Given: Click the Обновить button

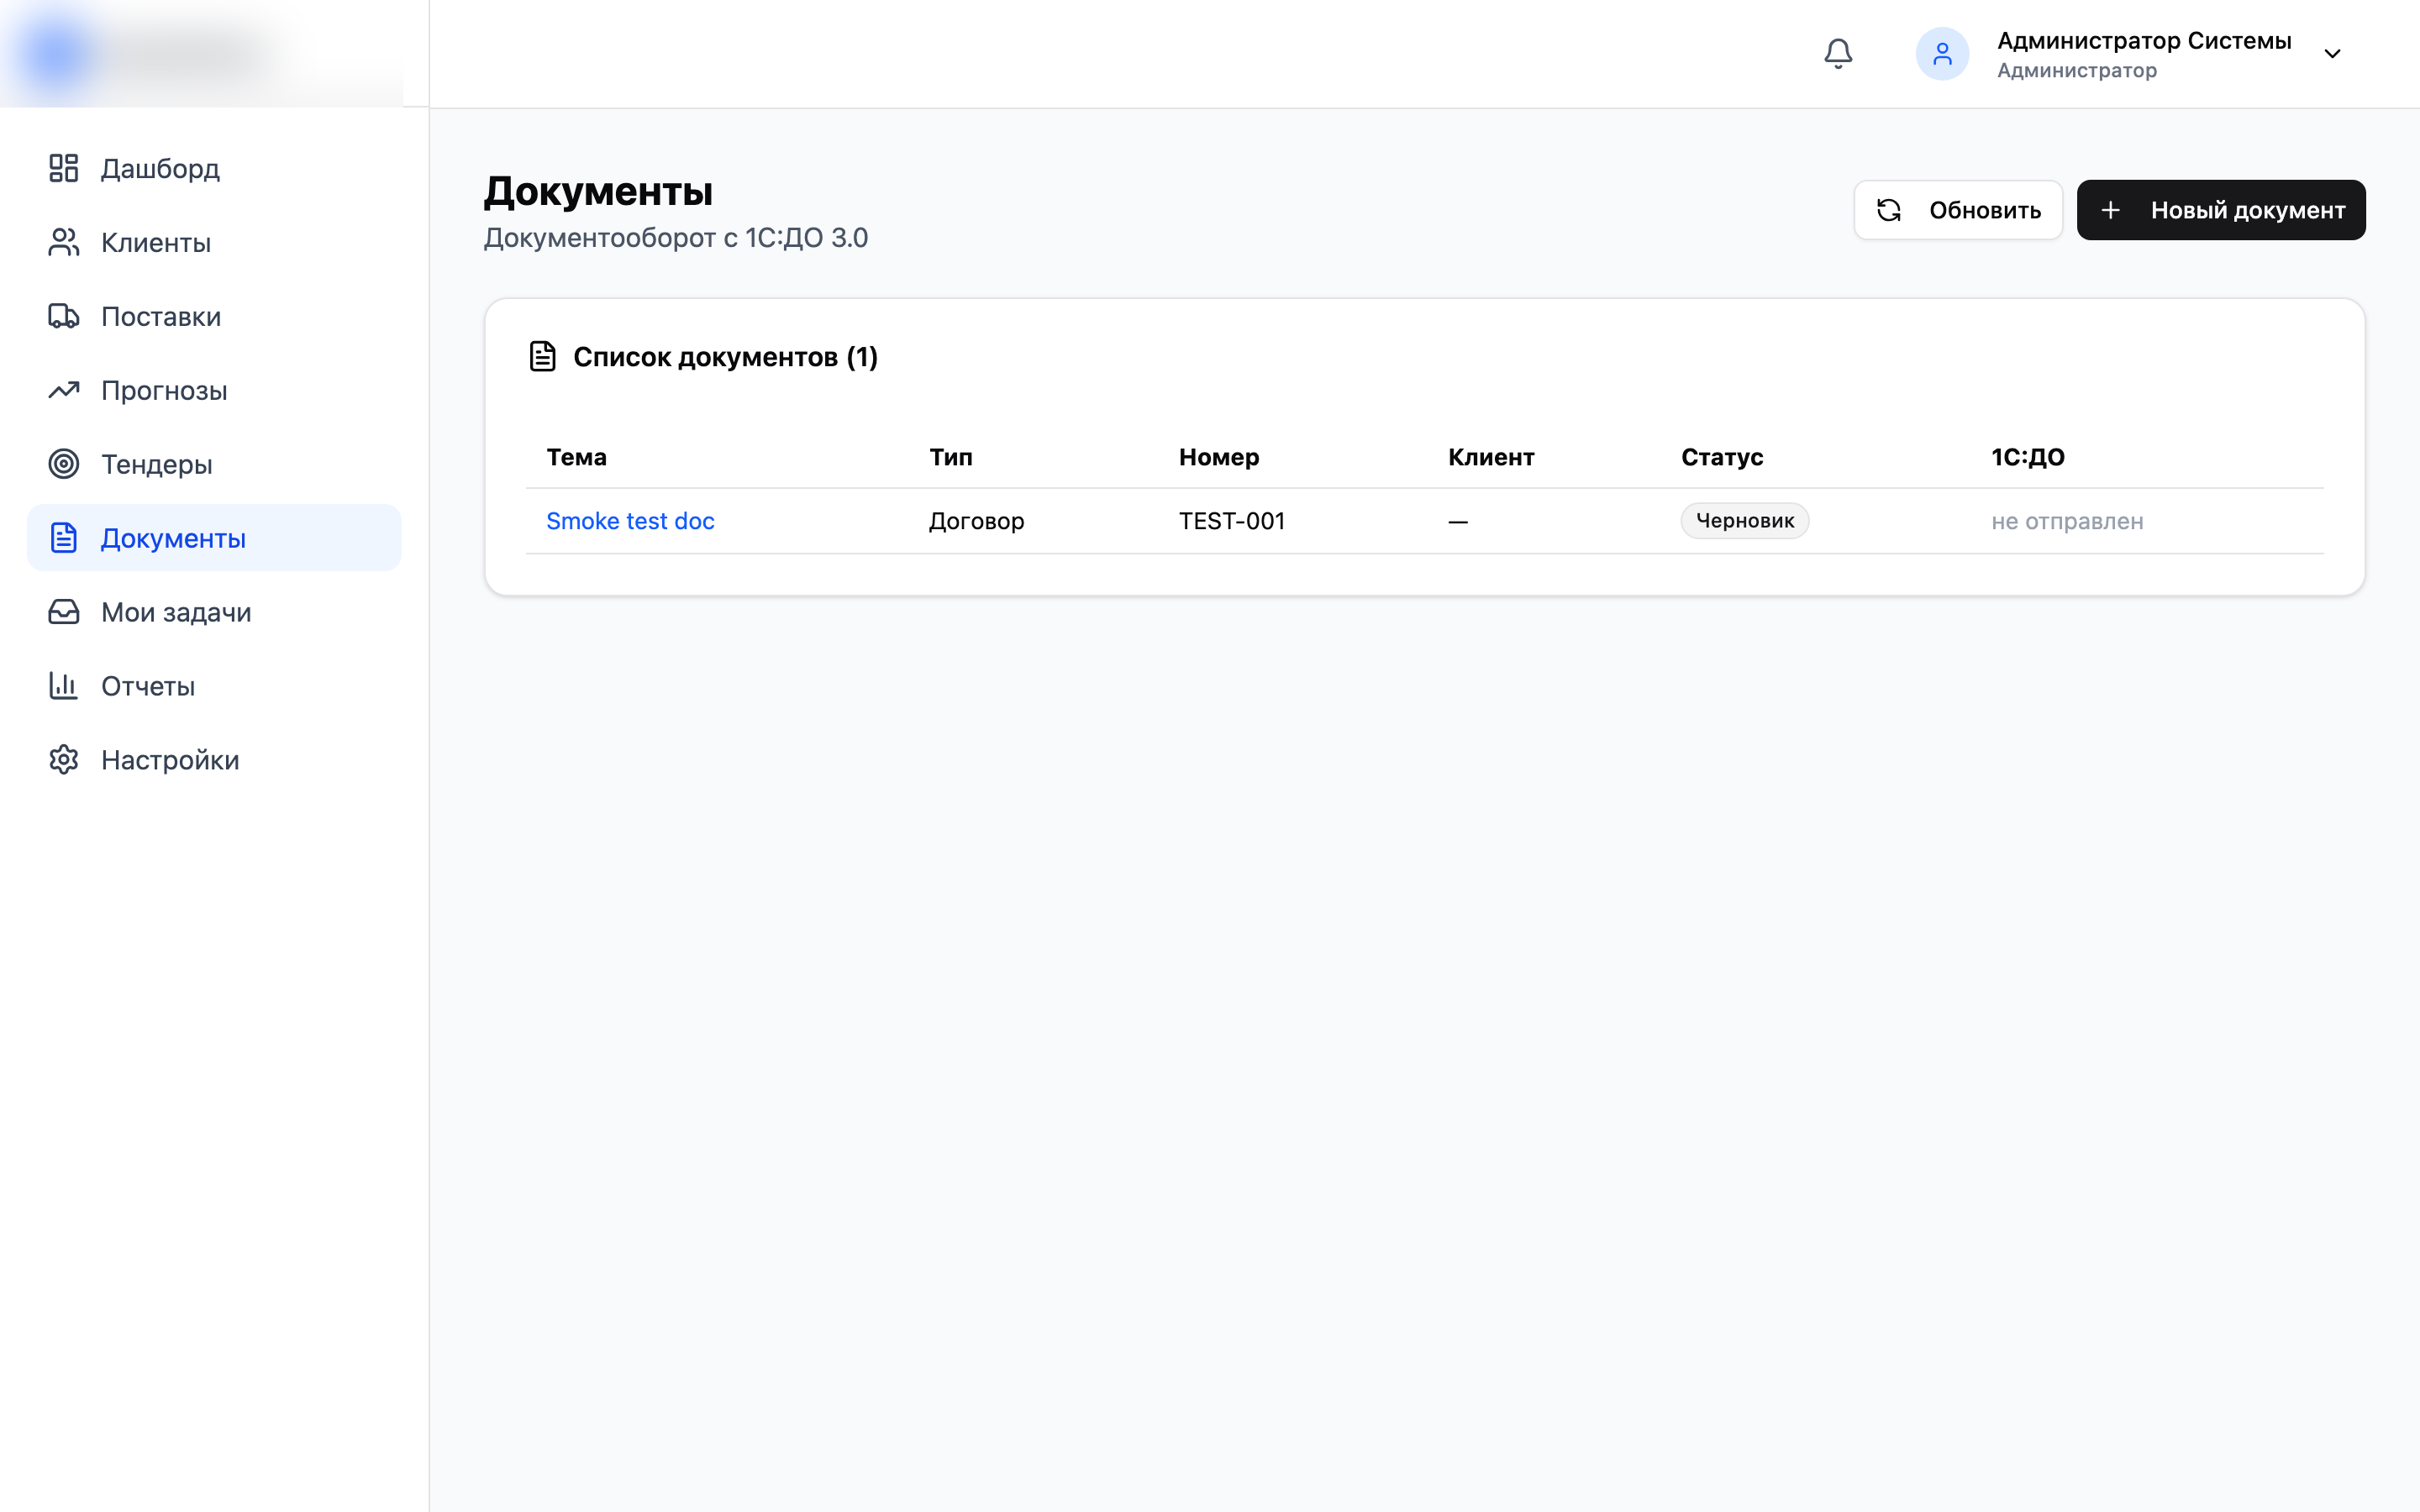Looking at the screenshot, I should (1958, 210).
